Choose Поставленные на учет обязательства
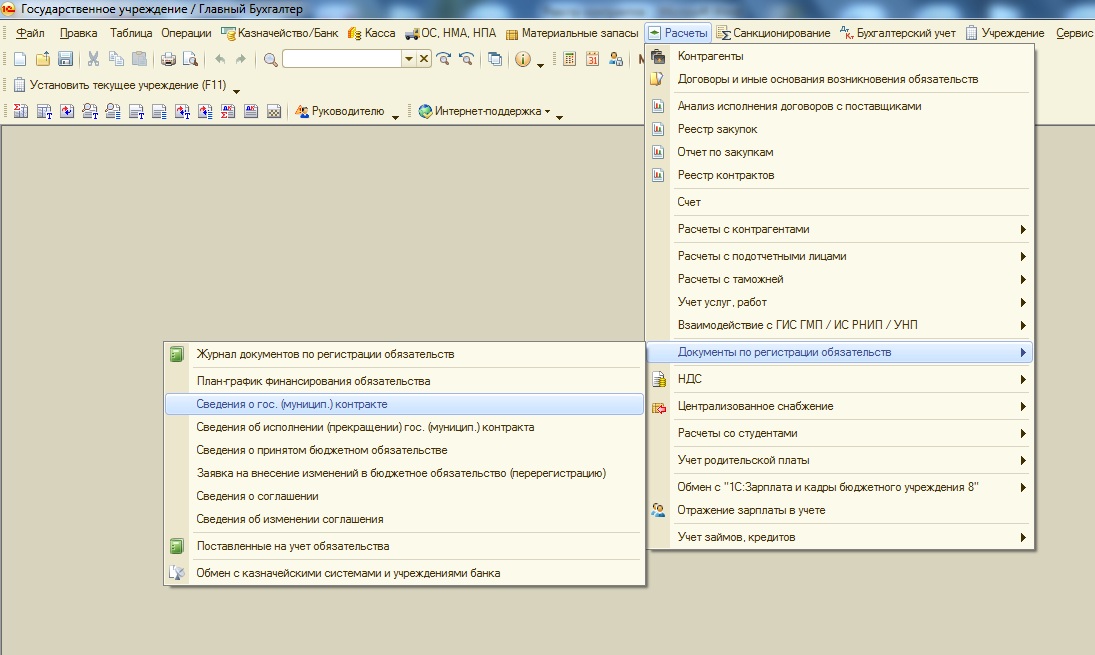The width and height of the screenshot is (1095, 655). pyautogui.click(x=293, y=546)
